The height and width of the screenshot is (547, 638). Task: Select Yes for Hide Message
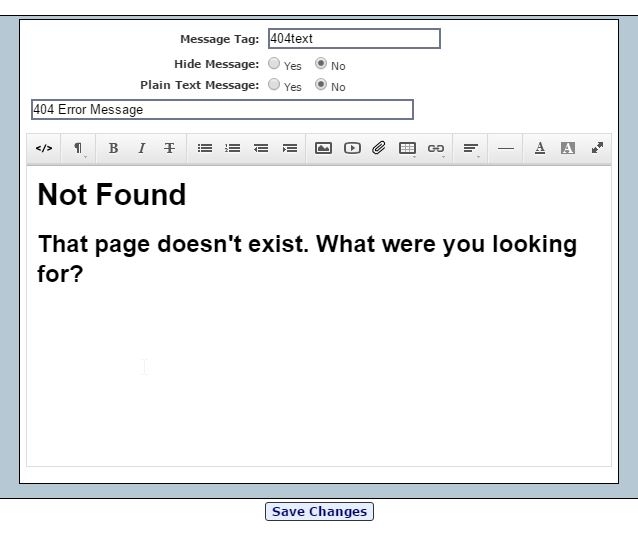[x=274, y=63]
